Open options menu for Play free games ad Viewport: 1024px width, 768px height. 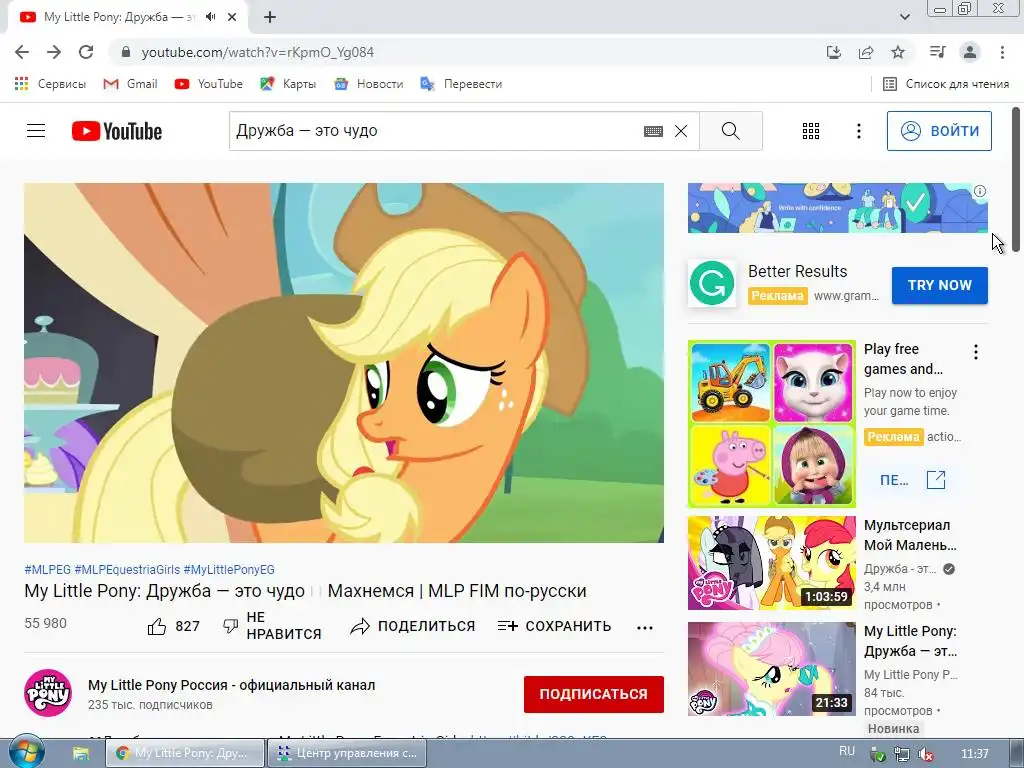976,352
